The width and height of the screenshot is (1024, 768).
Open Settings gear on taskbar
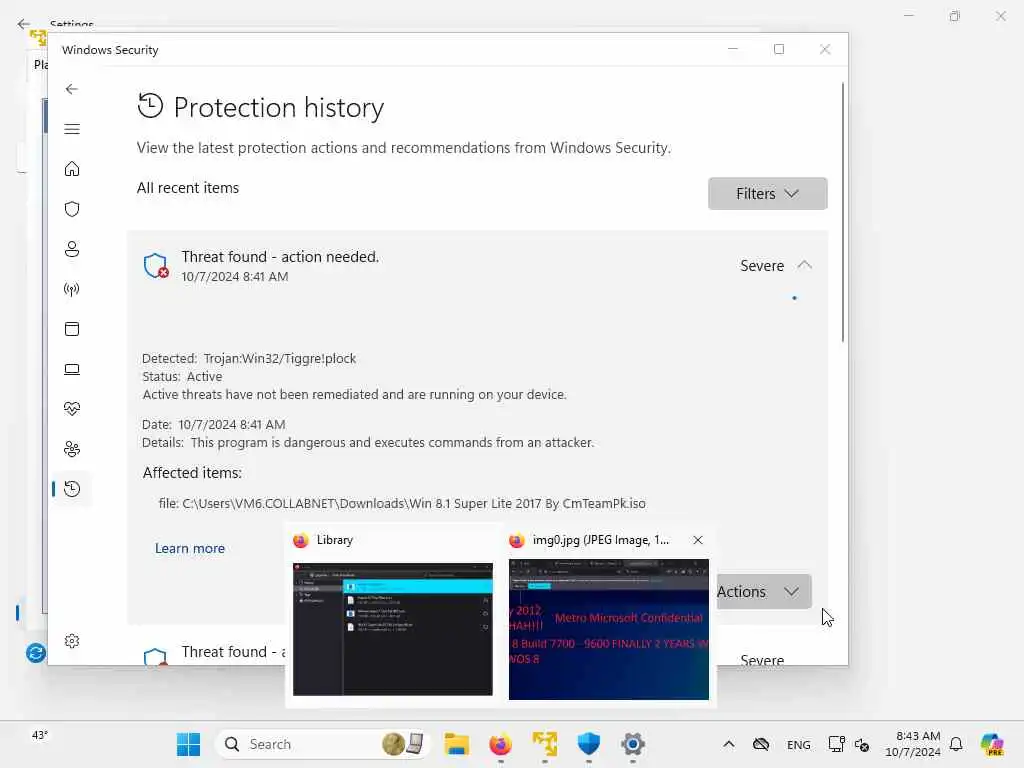click(632, 744)
